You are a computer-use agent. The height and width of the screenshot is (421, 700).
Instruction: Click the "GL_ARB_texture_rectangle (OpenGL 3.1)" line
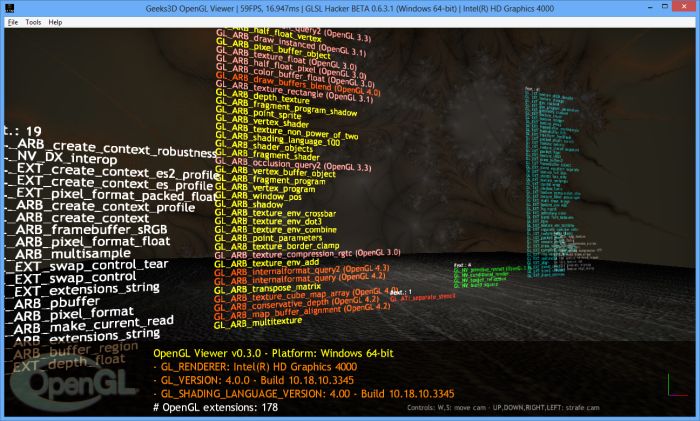(x=294, y=93)
